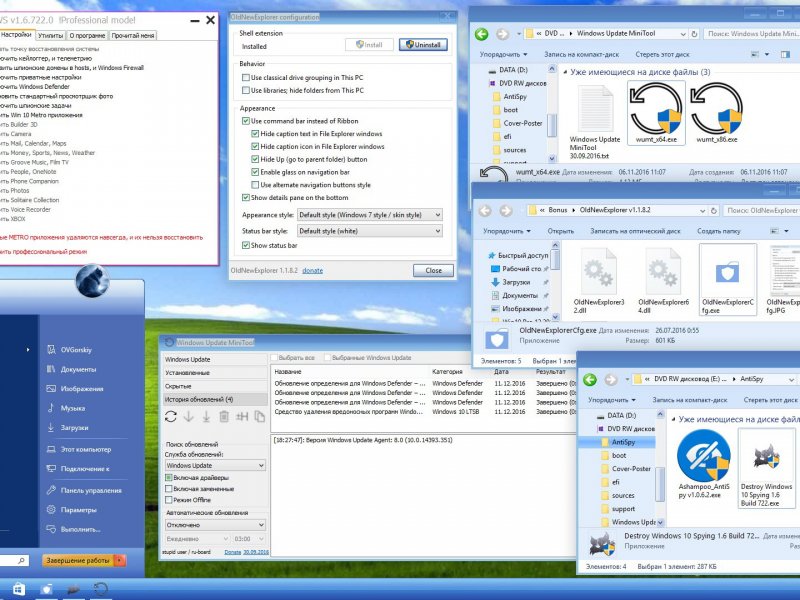The image size is (800, 600).
Task: Click refresh icon in OldNewExplorer address bar
Action: [714, 210]
